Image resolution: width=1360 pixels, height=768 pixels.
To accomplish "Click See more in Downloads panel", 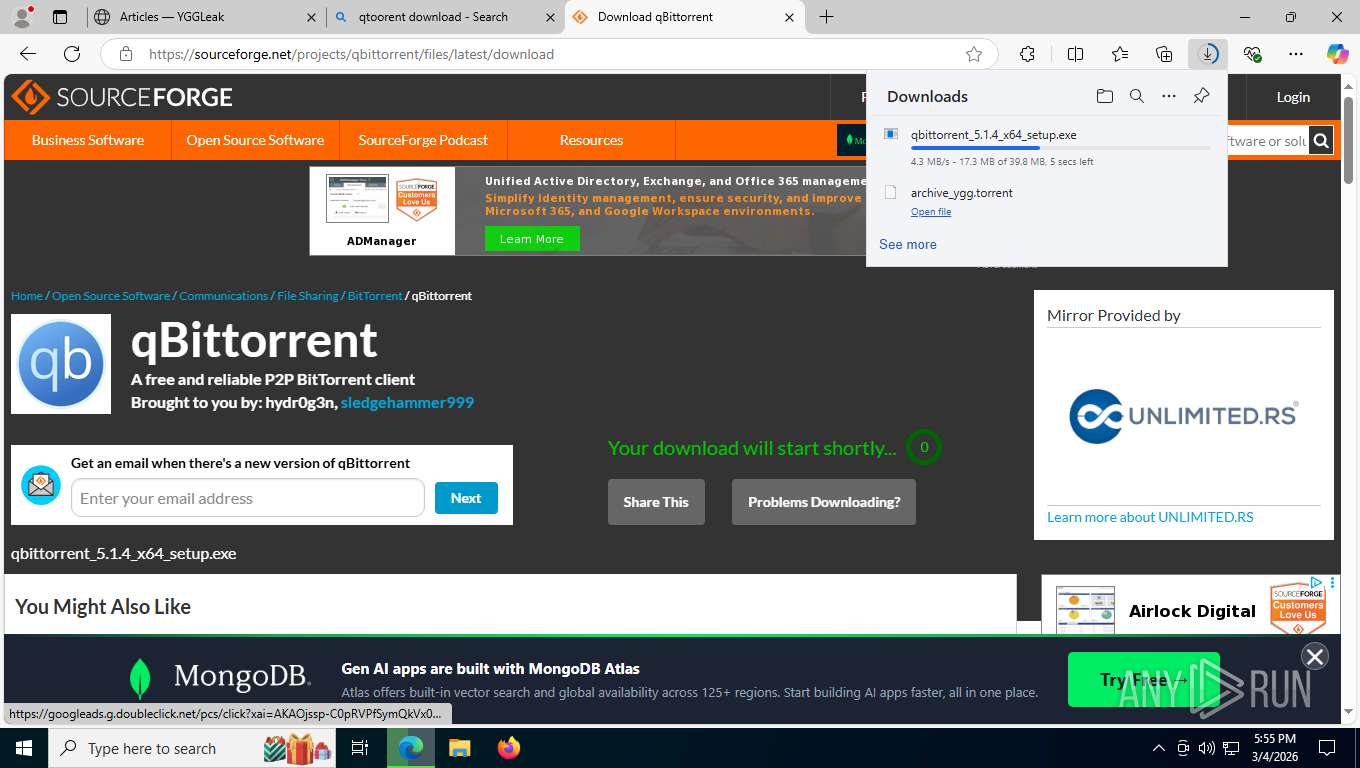I will coord(908,244).
